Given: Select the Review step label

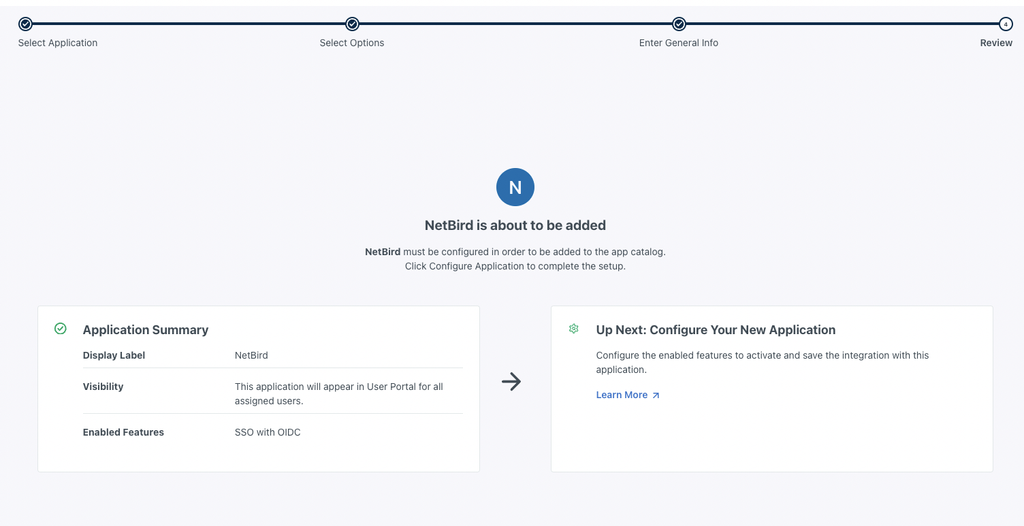Looking at the screenshot, I should pyautogui.click(x=996, y=43).
